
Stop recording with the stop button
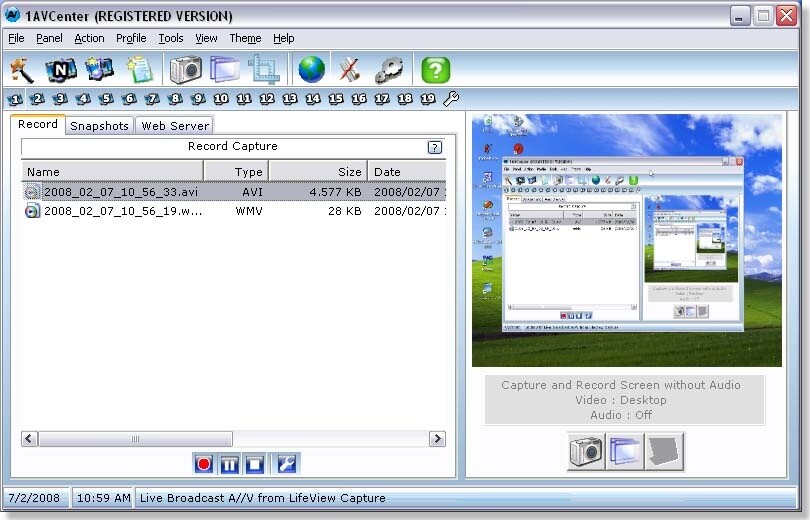(255, 464)
